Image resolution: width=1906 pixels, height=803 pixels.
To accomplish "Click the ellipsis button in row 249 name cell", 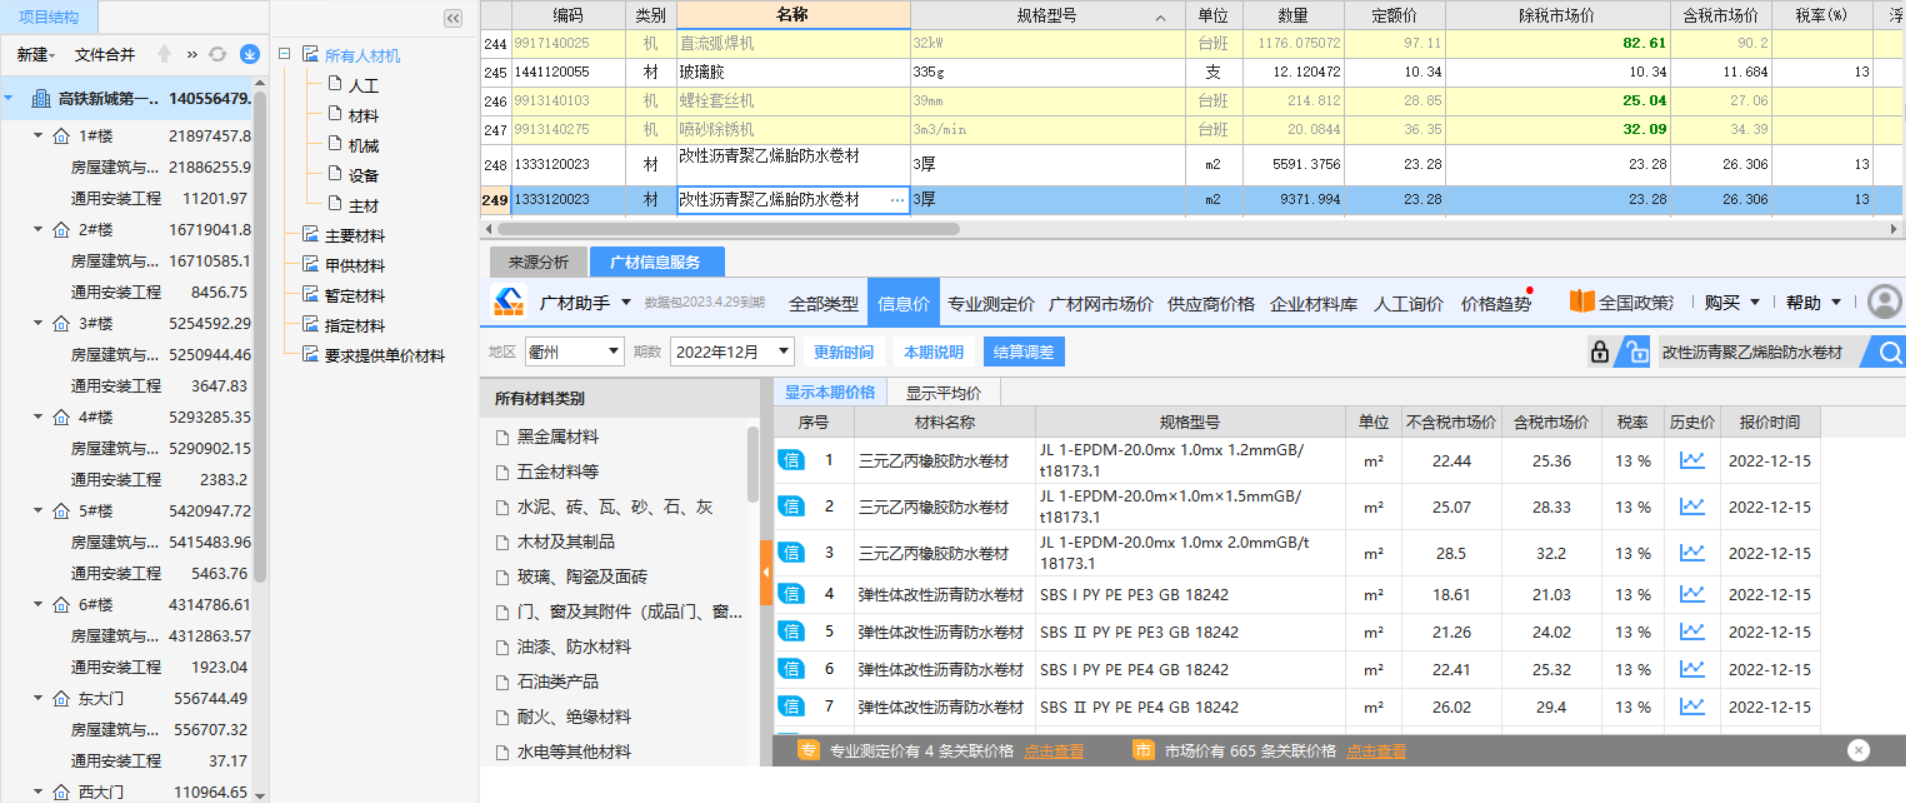I will [x=897, y=200].
